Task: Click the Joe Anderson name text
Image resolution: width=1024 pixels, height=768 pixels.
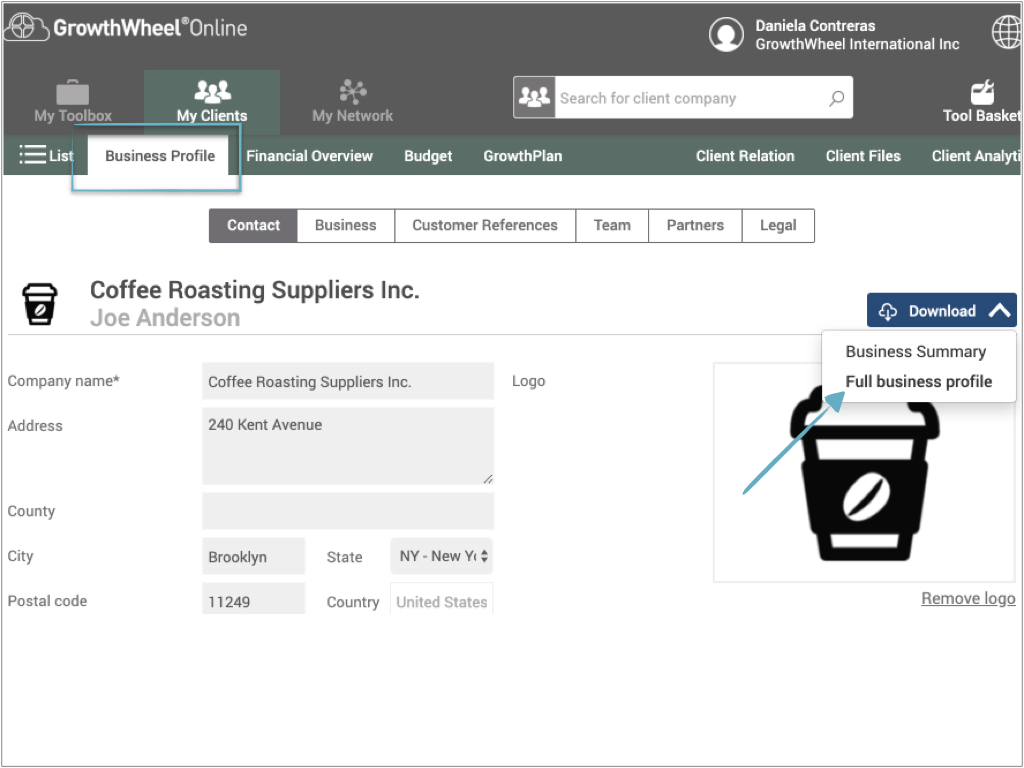Action: click(165, 317)
